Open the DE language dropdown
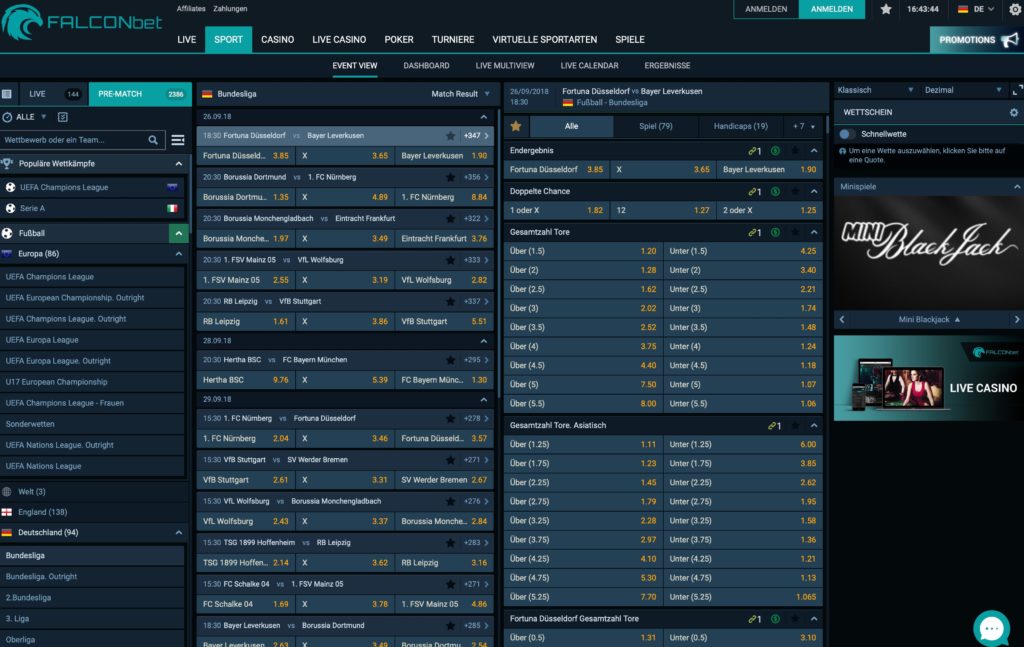 coord(976,9)
